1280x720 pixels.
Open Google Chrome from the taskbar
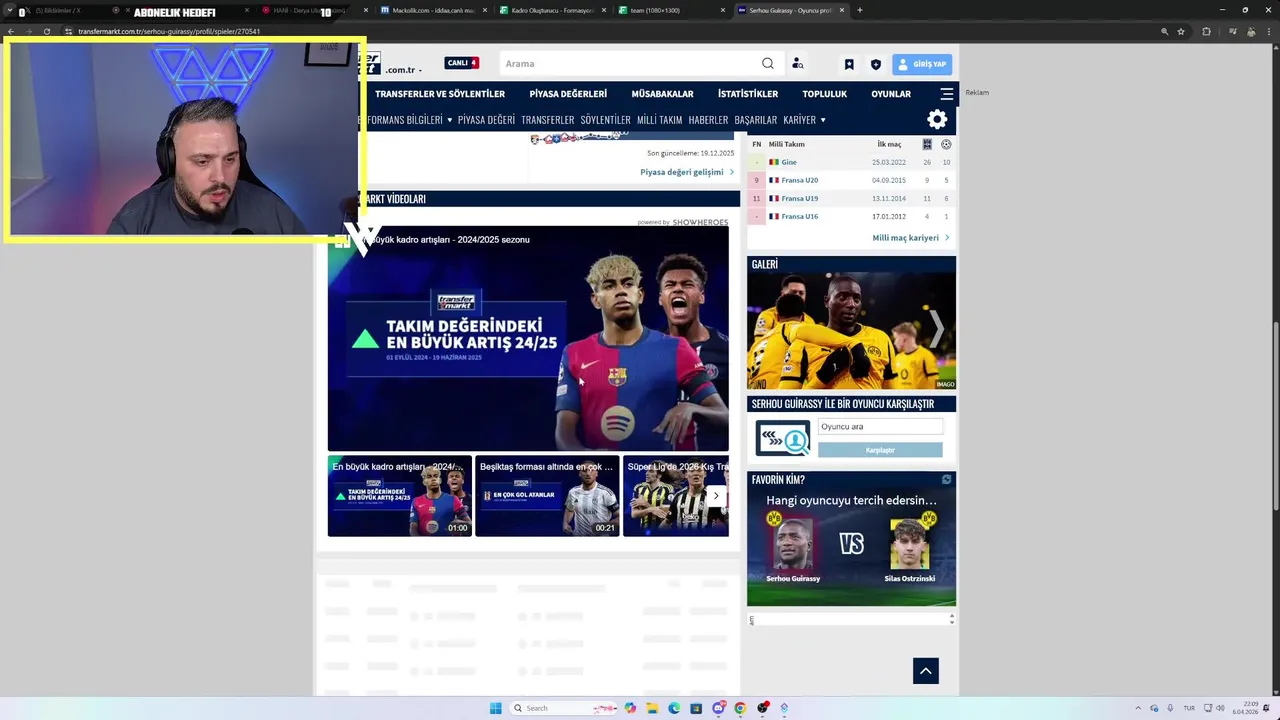(x=740, y=708)
